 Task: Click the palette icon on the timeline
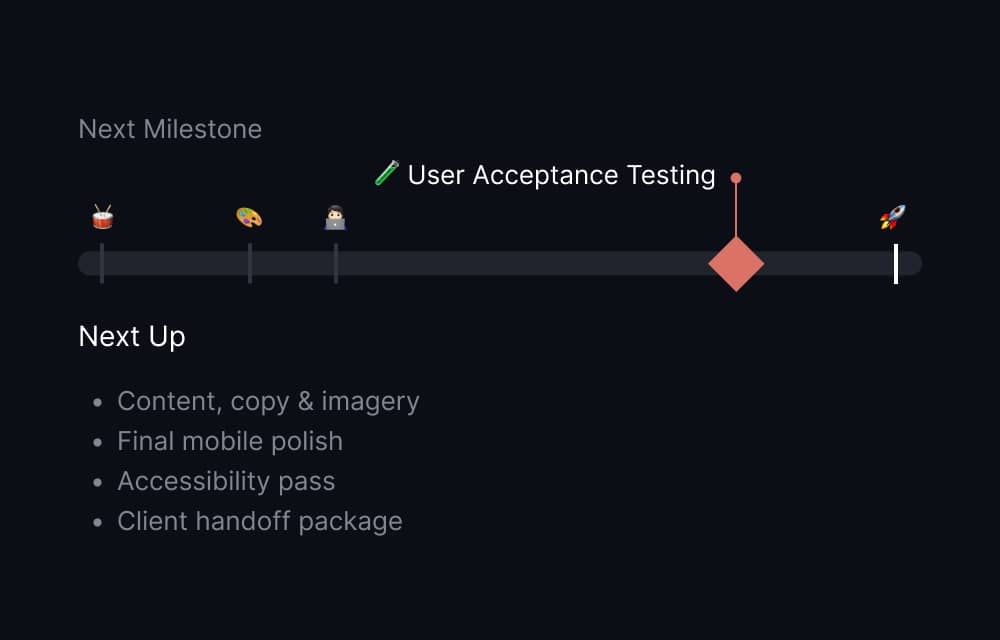(x=247, y=216)
